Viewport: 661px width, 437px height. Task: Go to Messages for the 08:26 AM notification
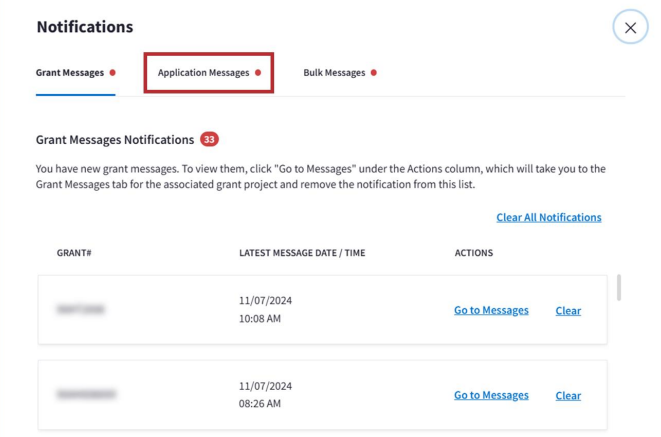(x=491, y=396)
